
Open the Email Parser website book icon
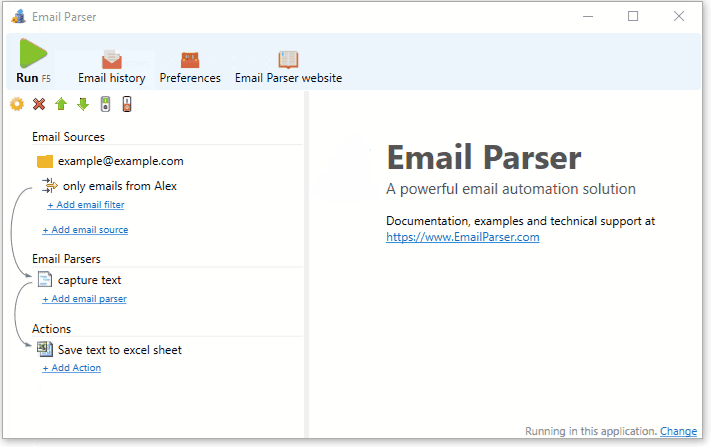tap(288, 59)
